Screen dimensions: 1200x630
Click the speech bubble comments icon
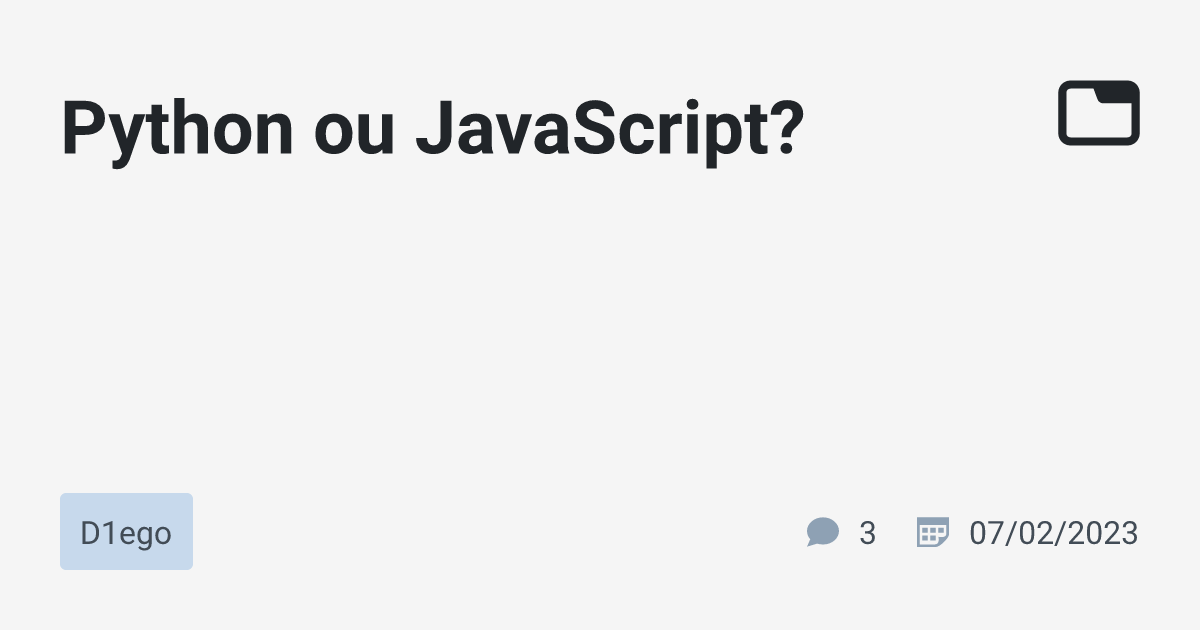[x=823, y=532]
